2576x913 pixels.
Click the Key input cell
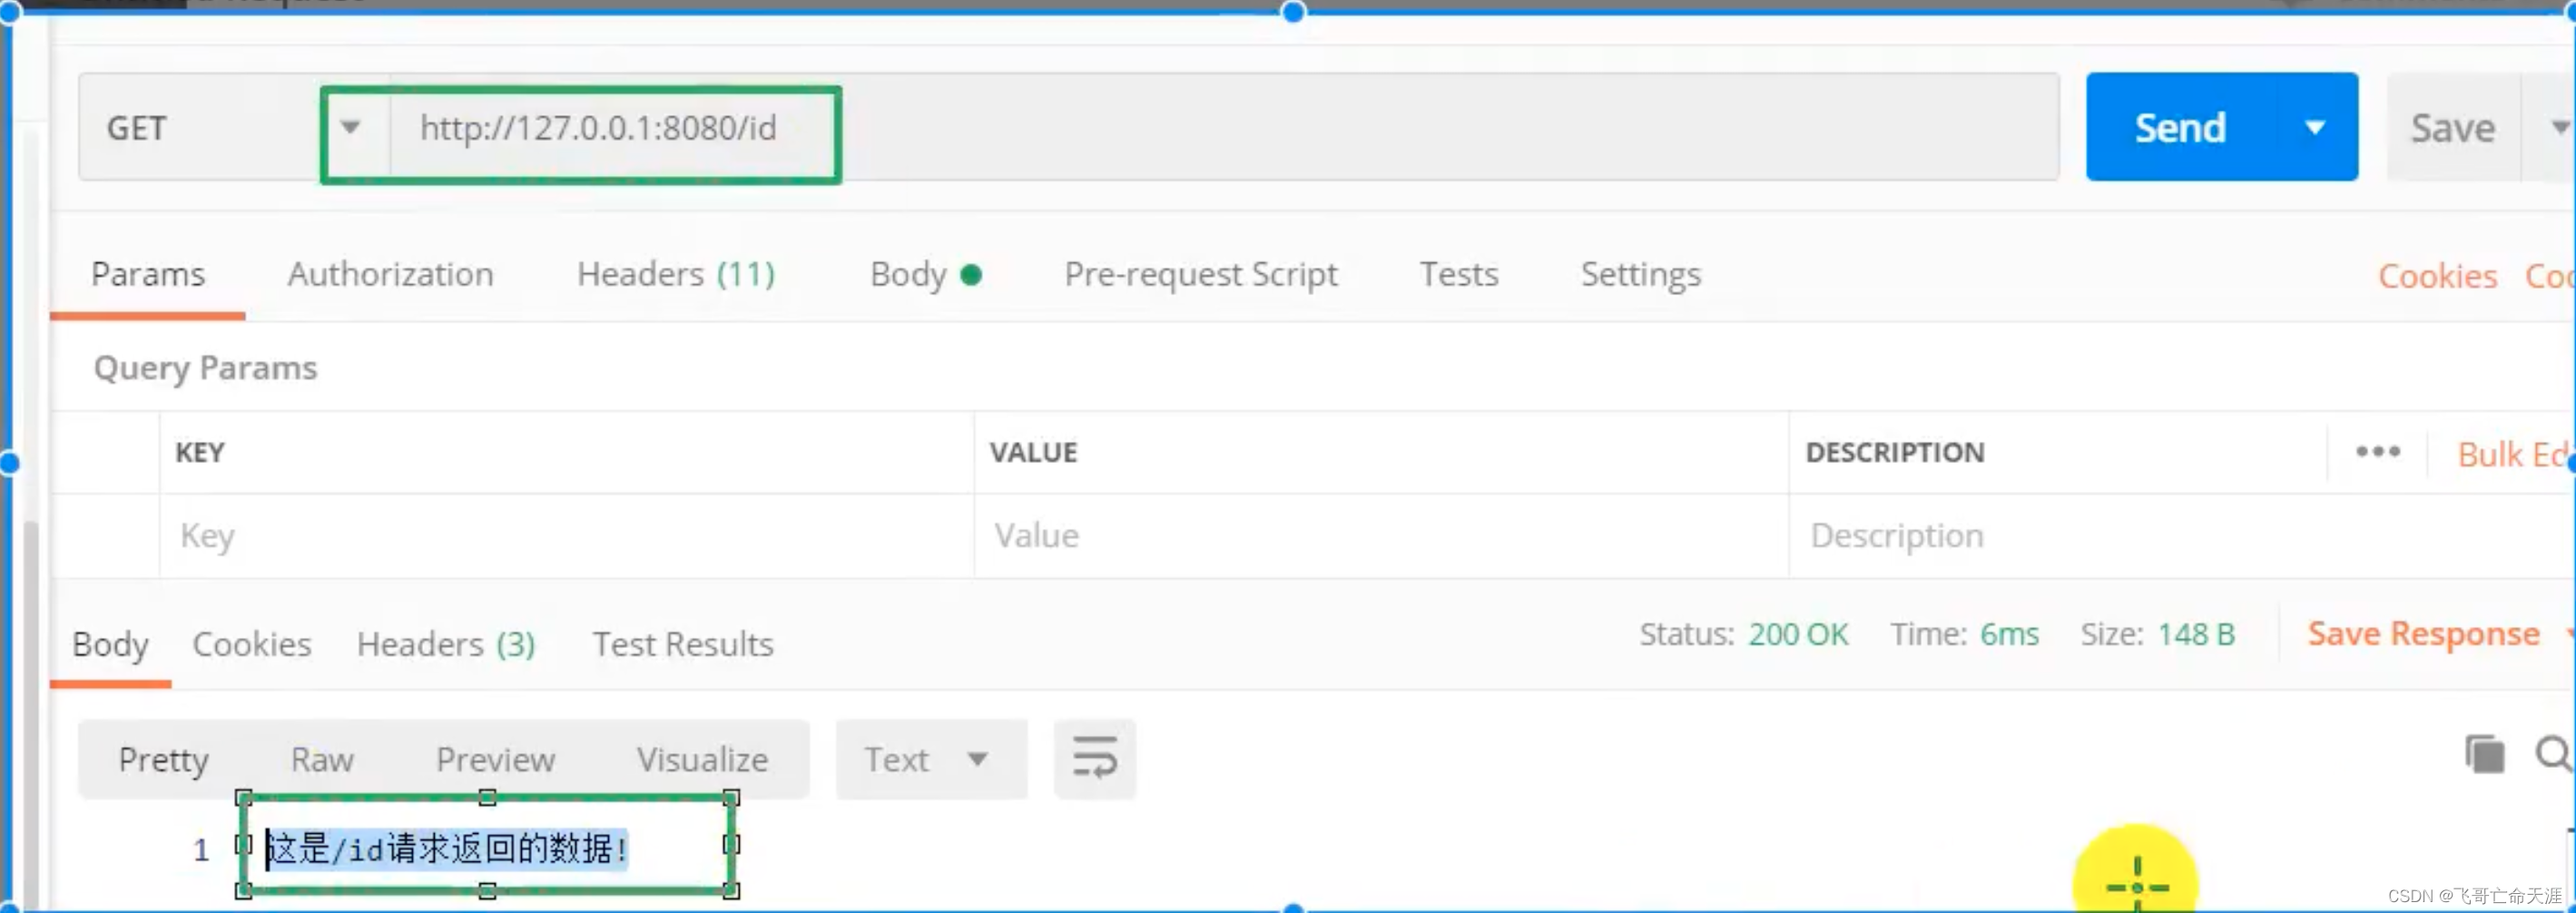pos(567,536)
